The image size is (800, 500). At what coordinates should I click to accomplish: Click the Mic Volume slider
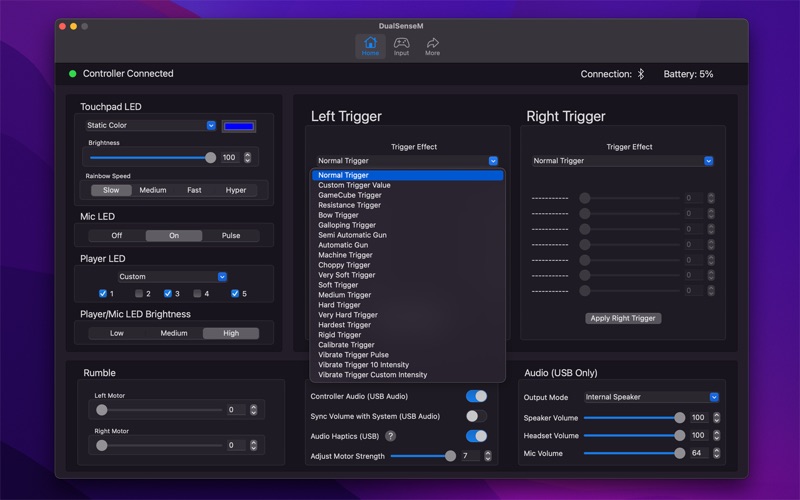point(634,453)
